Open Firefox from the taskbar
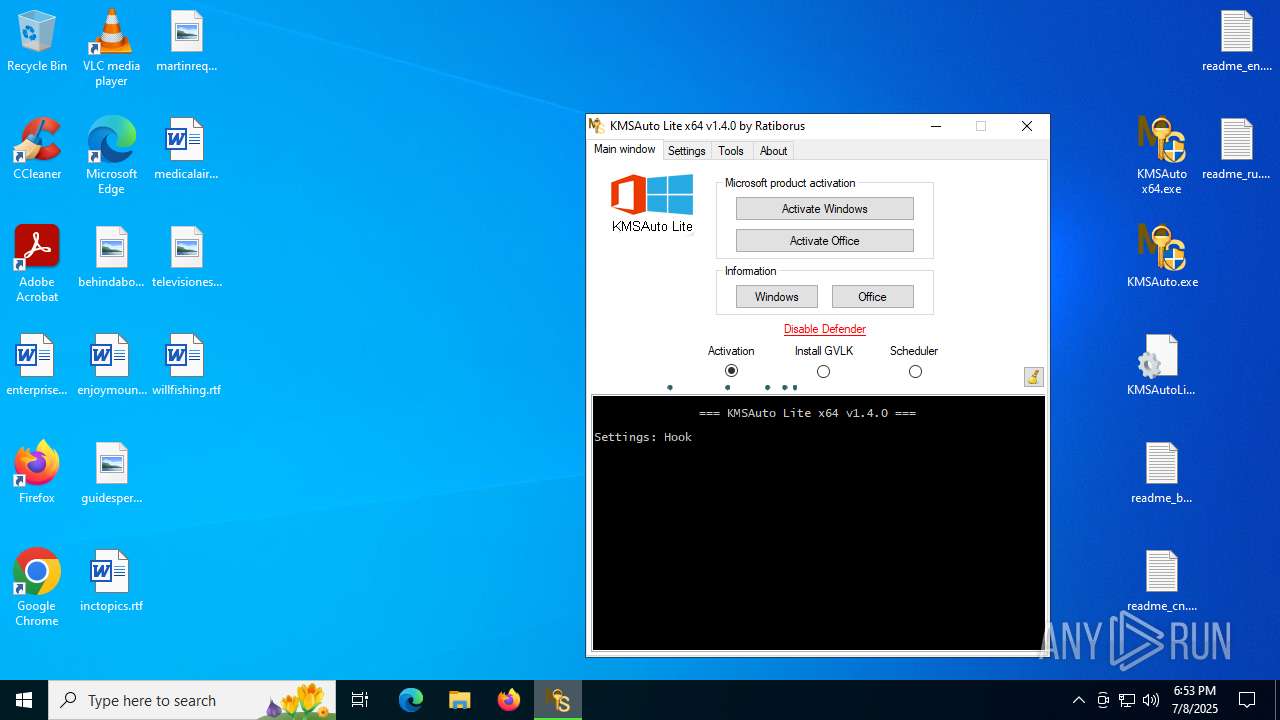Screen dimensions: 1280x720 tap(508, 700)
